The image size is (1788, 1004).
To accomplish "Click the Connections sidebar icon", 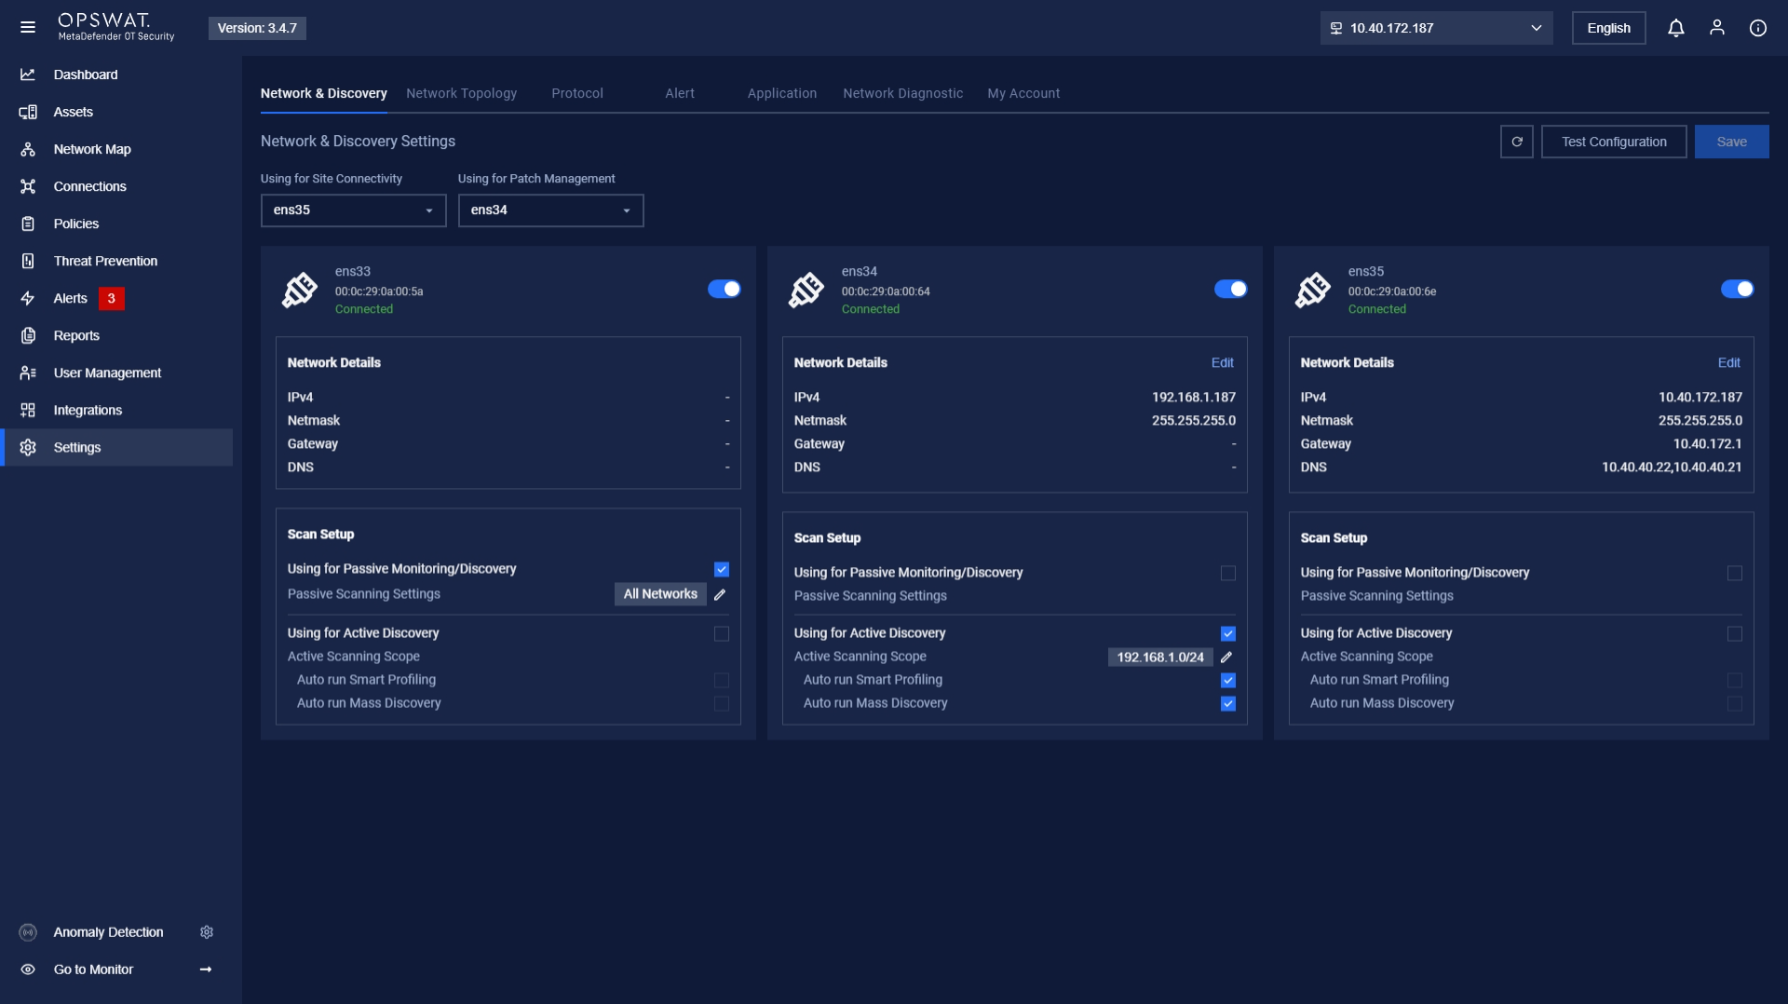I will 28,186.
